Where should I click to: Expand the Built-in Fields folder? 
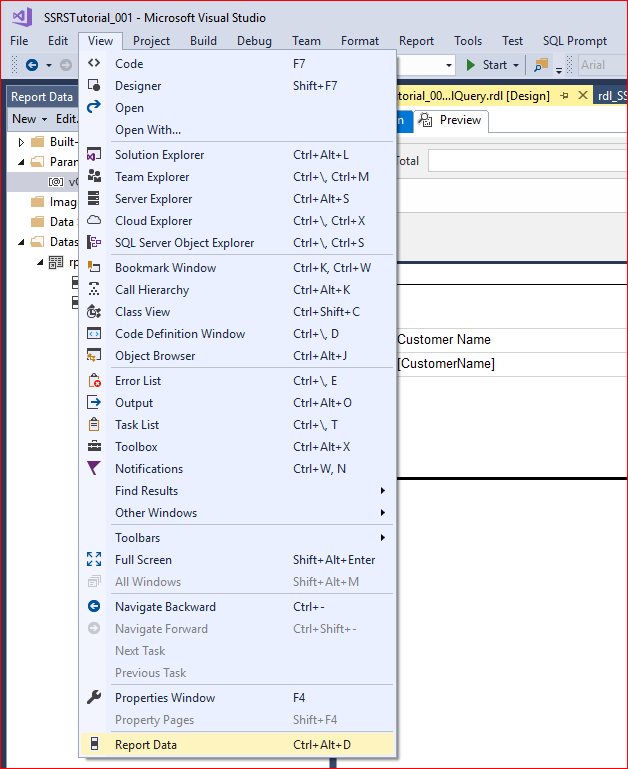[21, 142]
